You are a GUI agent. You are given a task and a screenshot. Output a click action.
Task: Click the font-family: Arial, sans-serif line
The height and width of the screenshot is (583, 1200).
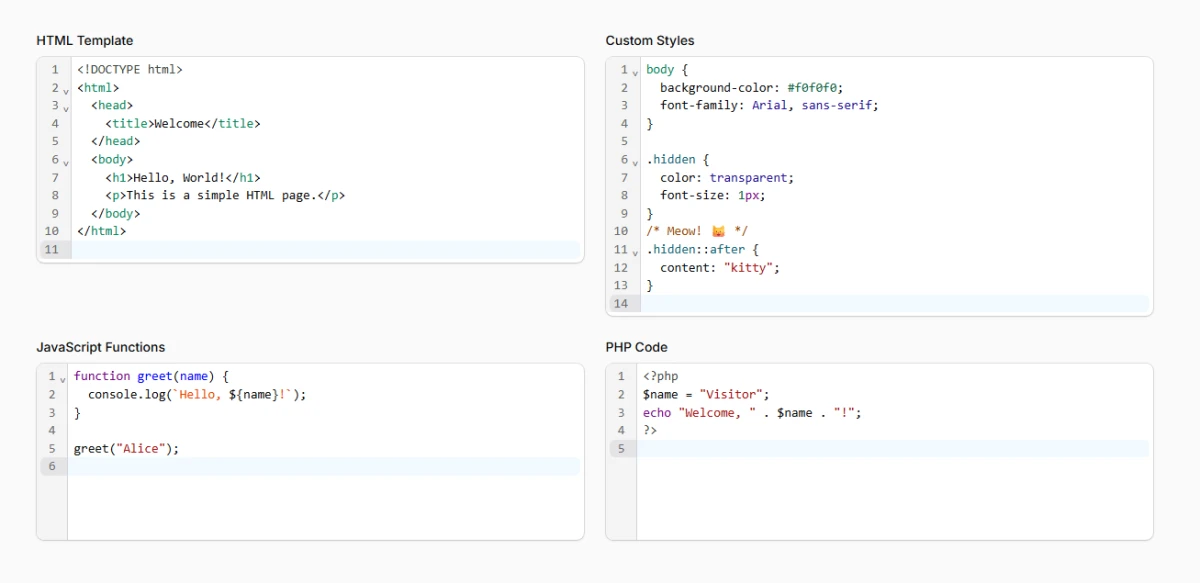769,105
